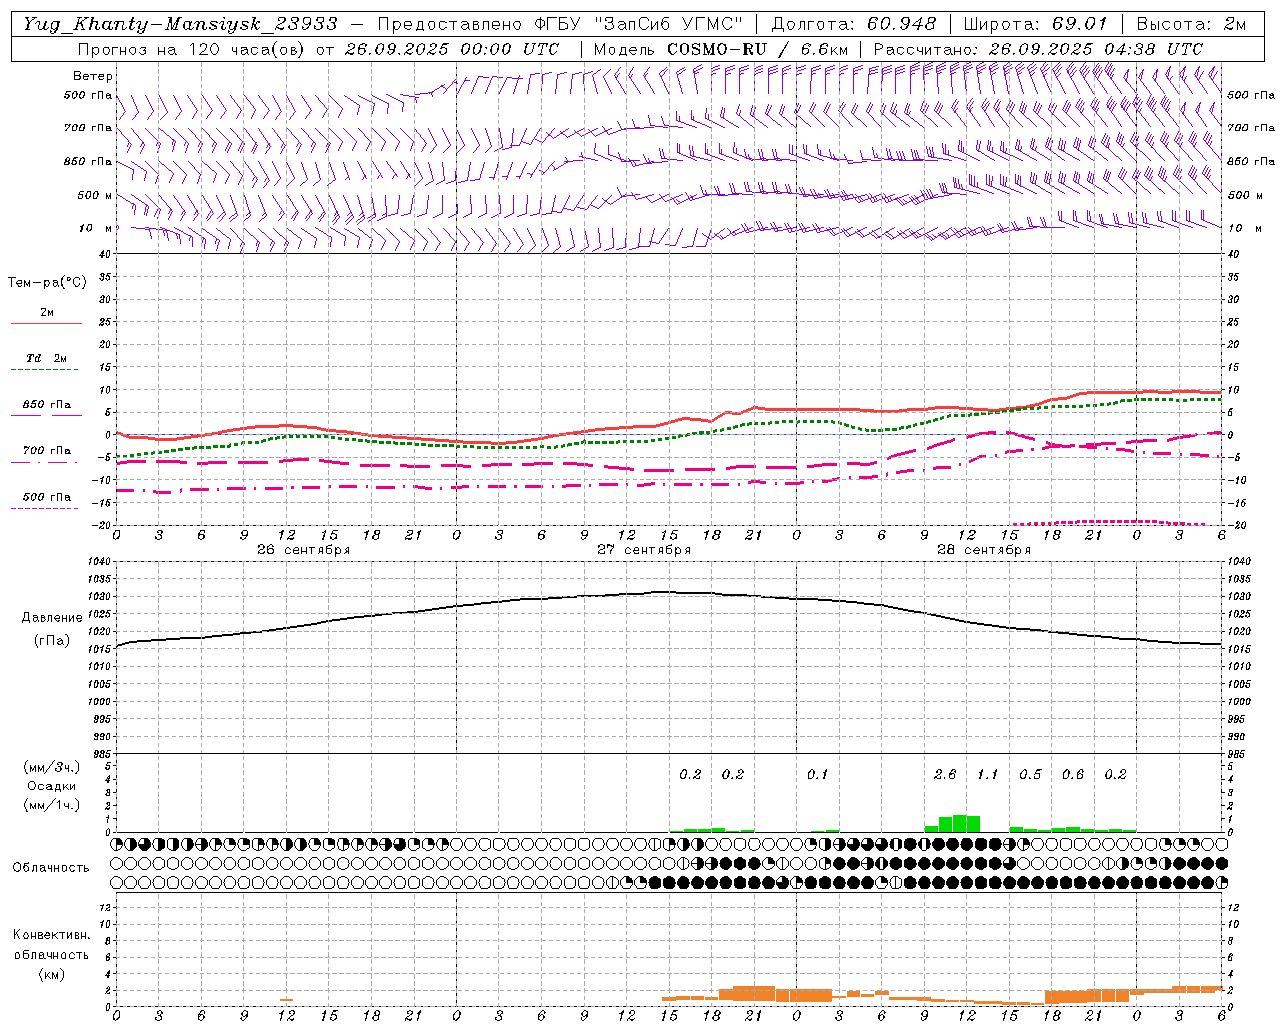
Task: Click the Конвективн. label of convective cloud panel
Action: coord(52,935)
